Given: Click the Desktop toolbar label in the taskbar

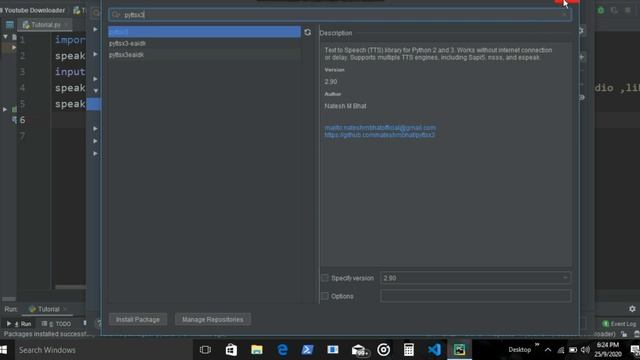Looking at the screenshot, I should (519, 350).
